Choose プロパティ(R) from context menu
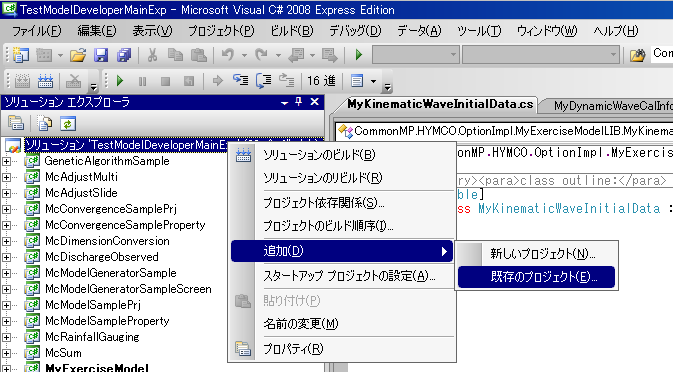Viewport: 673px width, 372px height. [x=342, y=349]
